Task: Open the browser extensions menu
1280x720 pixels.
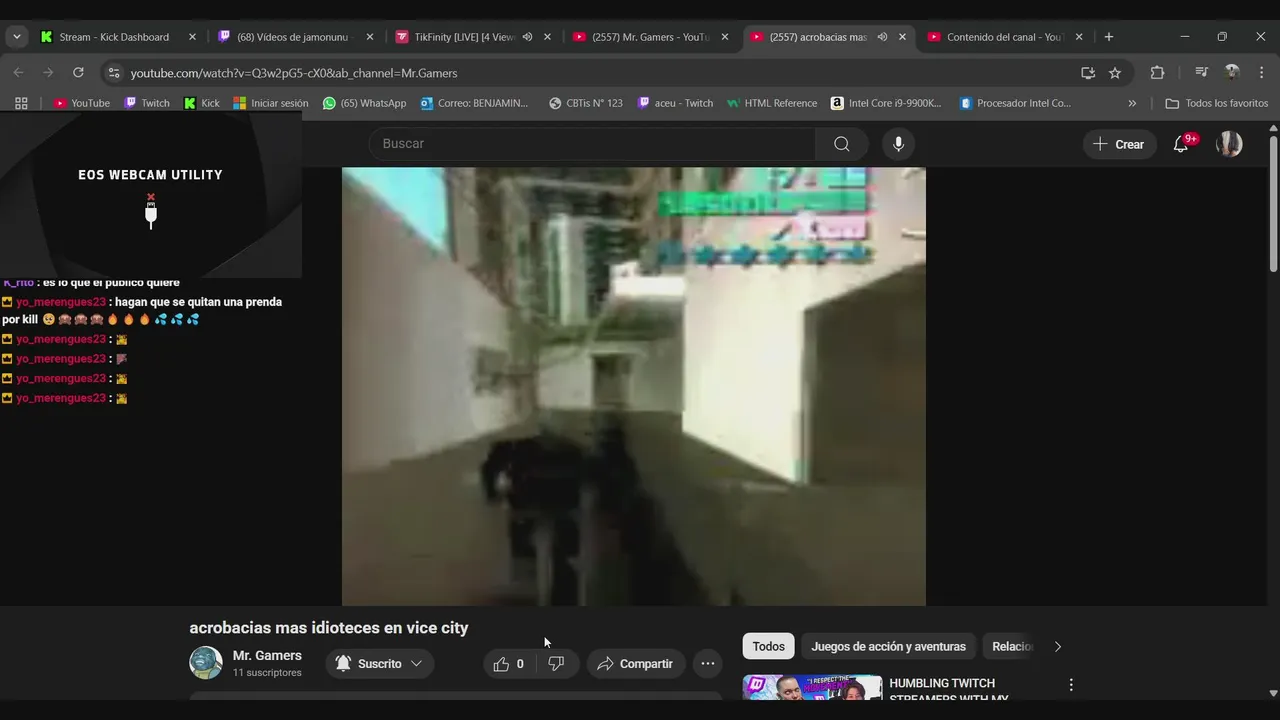Action: pyautogui.click(x=1157, y=73)
